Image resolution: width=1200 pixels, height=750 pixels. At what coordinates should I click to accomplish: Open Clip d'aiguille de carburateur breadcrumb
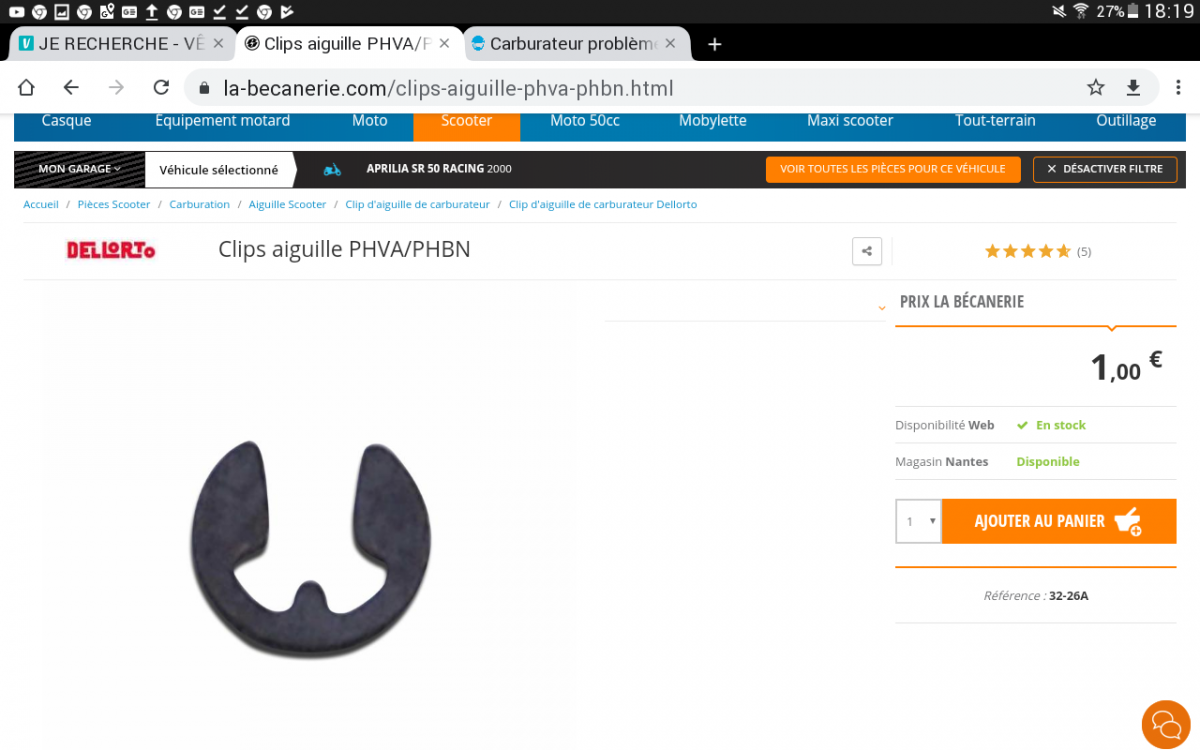(417, 204)
